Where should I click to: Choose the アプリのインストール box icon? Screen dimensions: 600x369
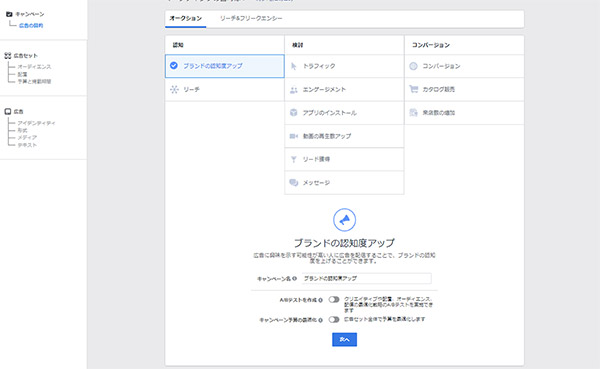coord(293,113)
